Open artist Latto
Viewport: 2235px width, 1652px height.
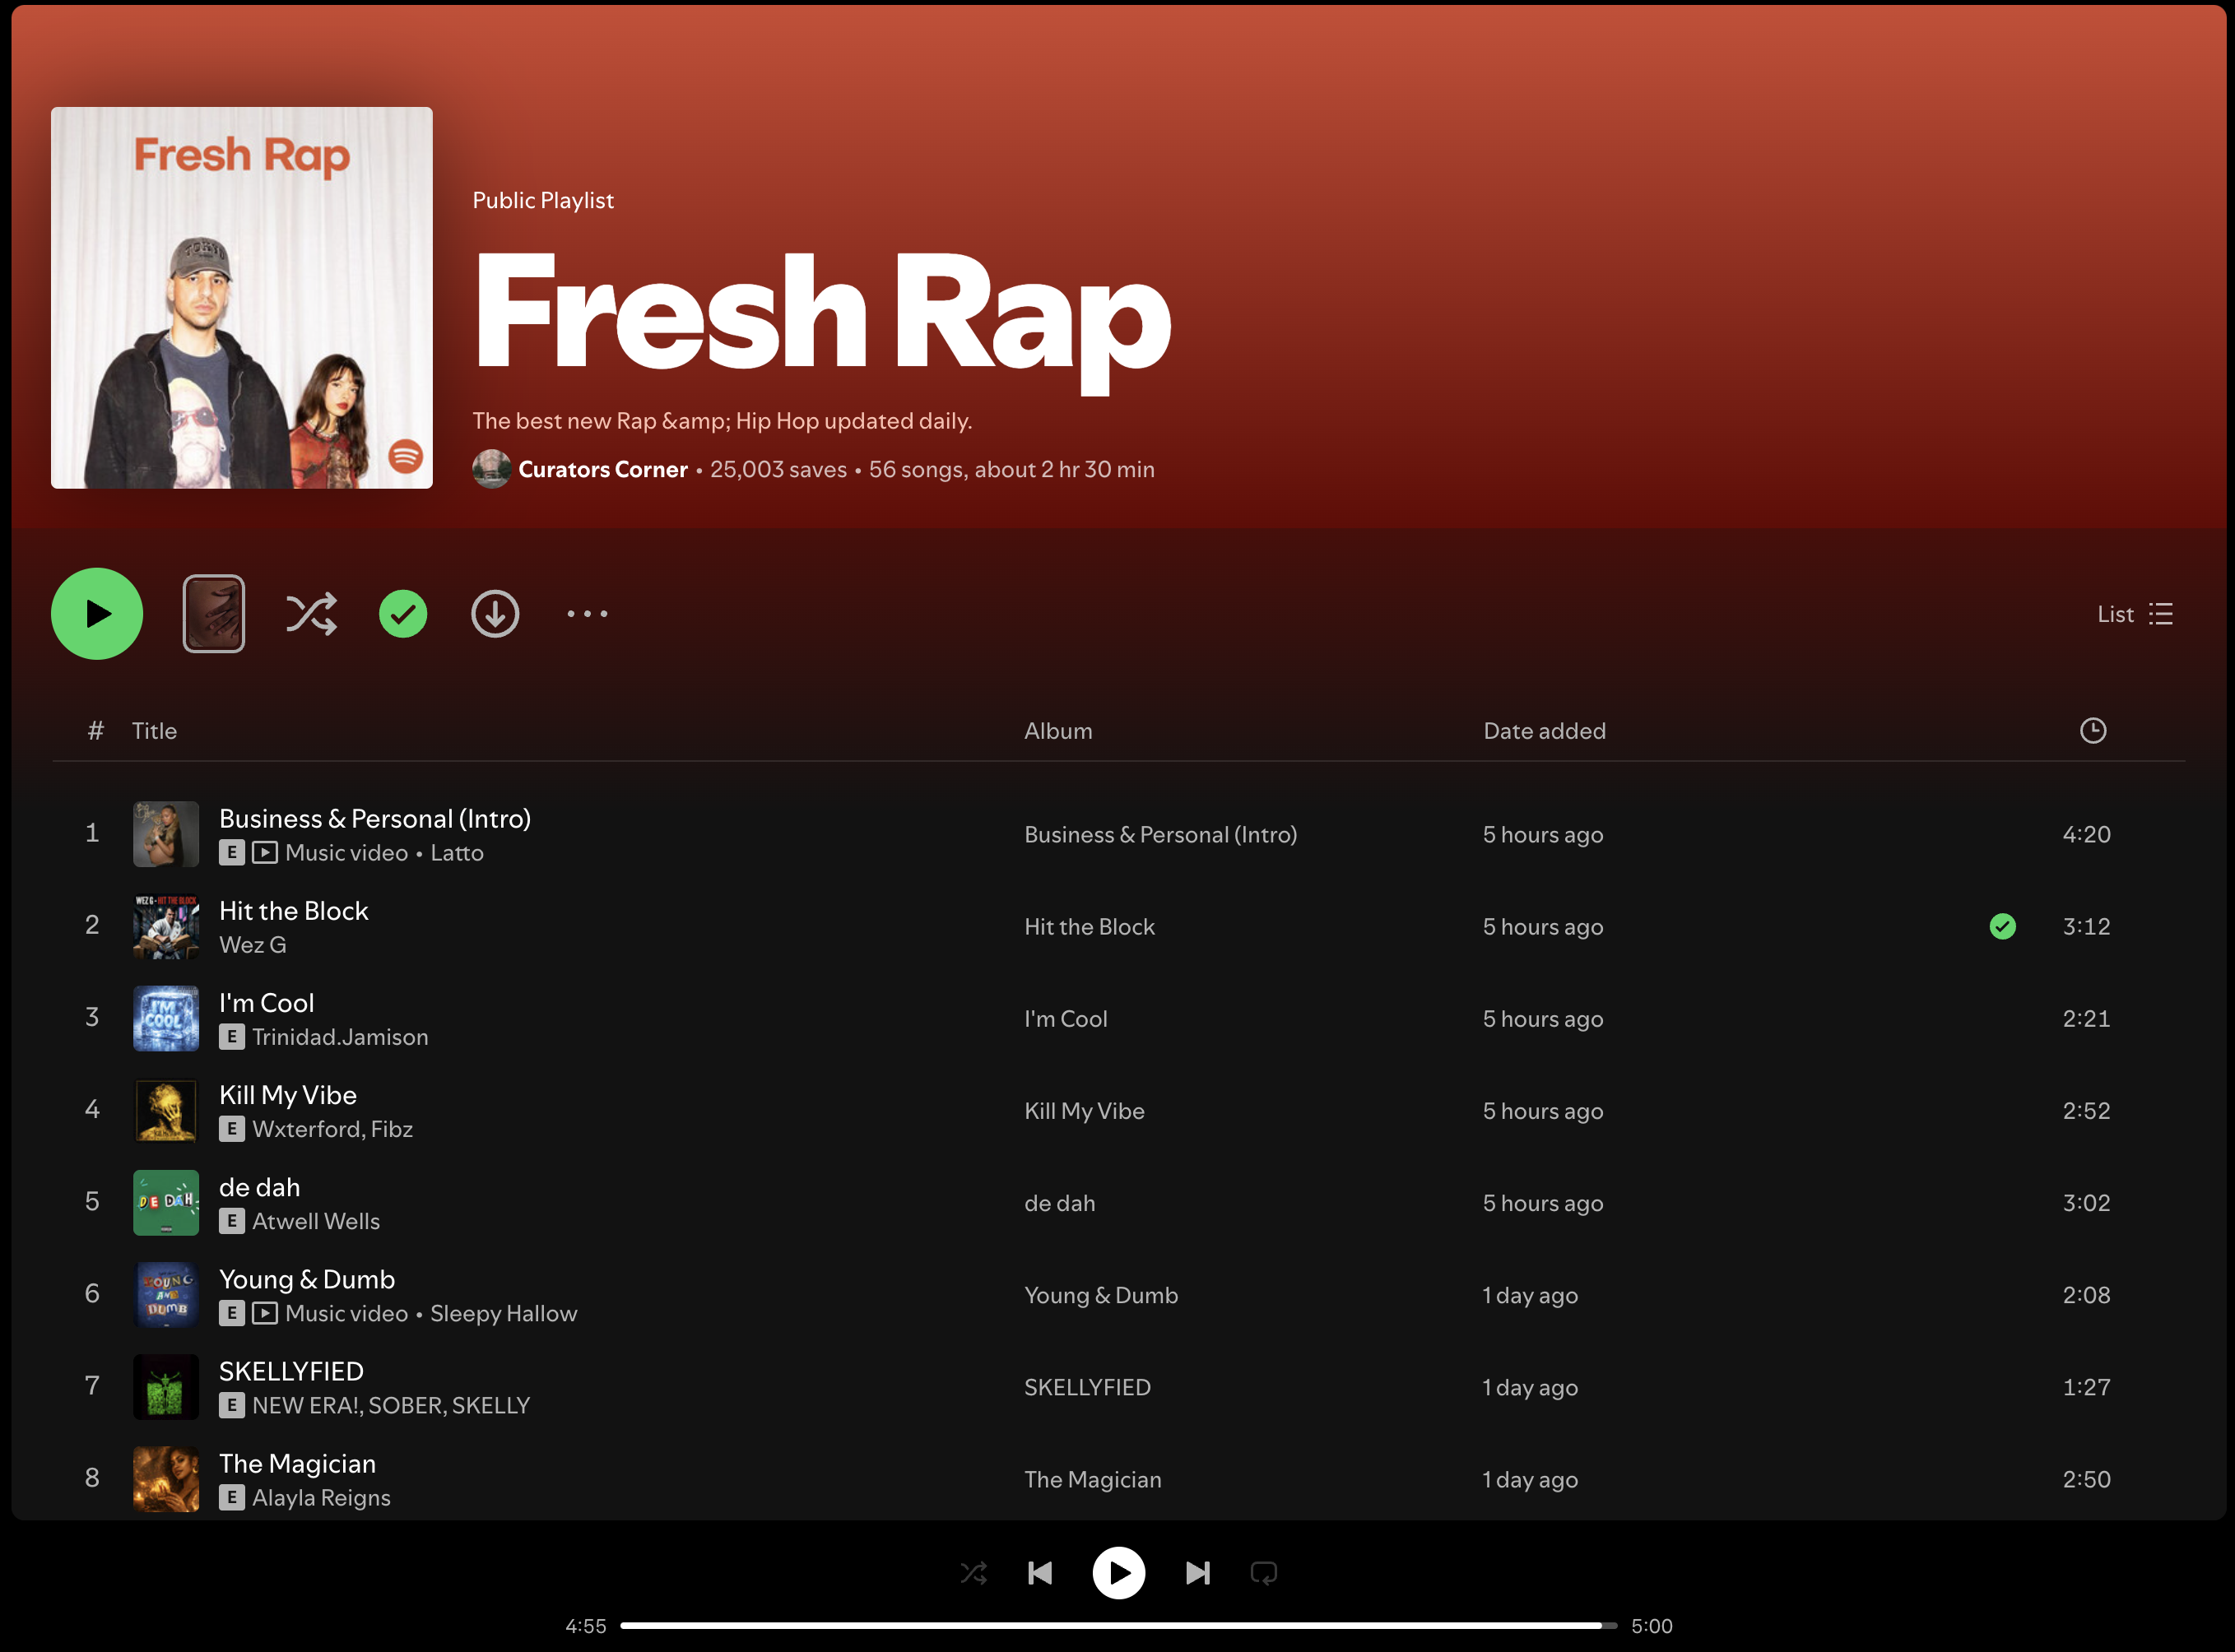(x=457, y=853)
